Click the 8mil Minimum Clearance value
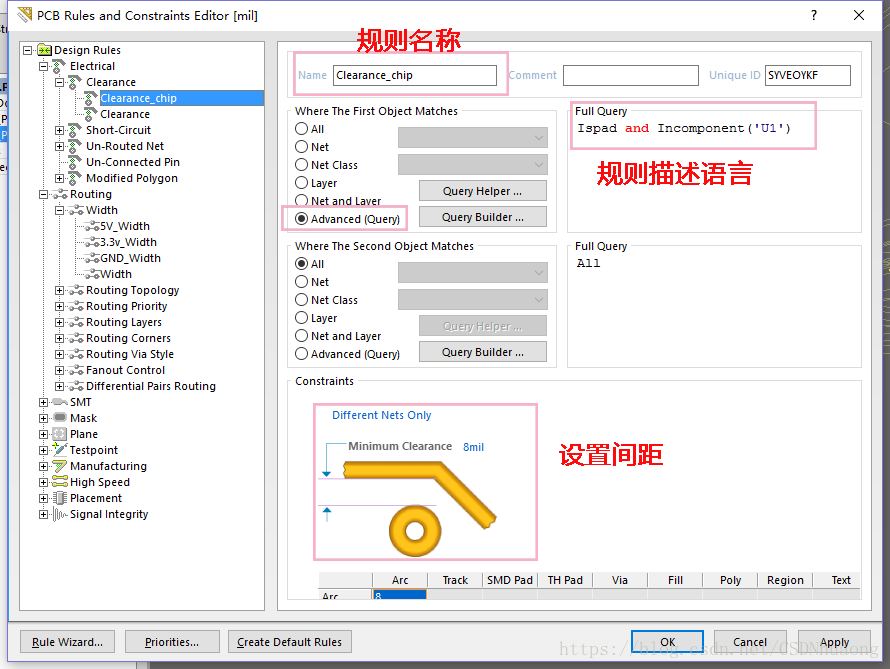 [x=473, y=447]
